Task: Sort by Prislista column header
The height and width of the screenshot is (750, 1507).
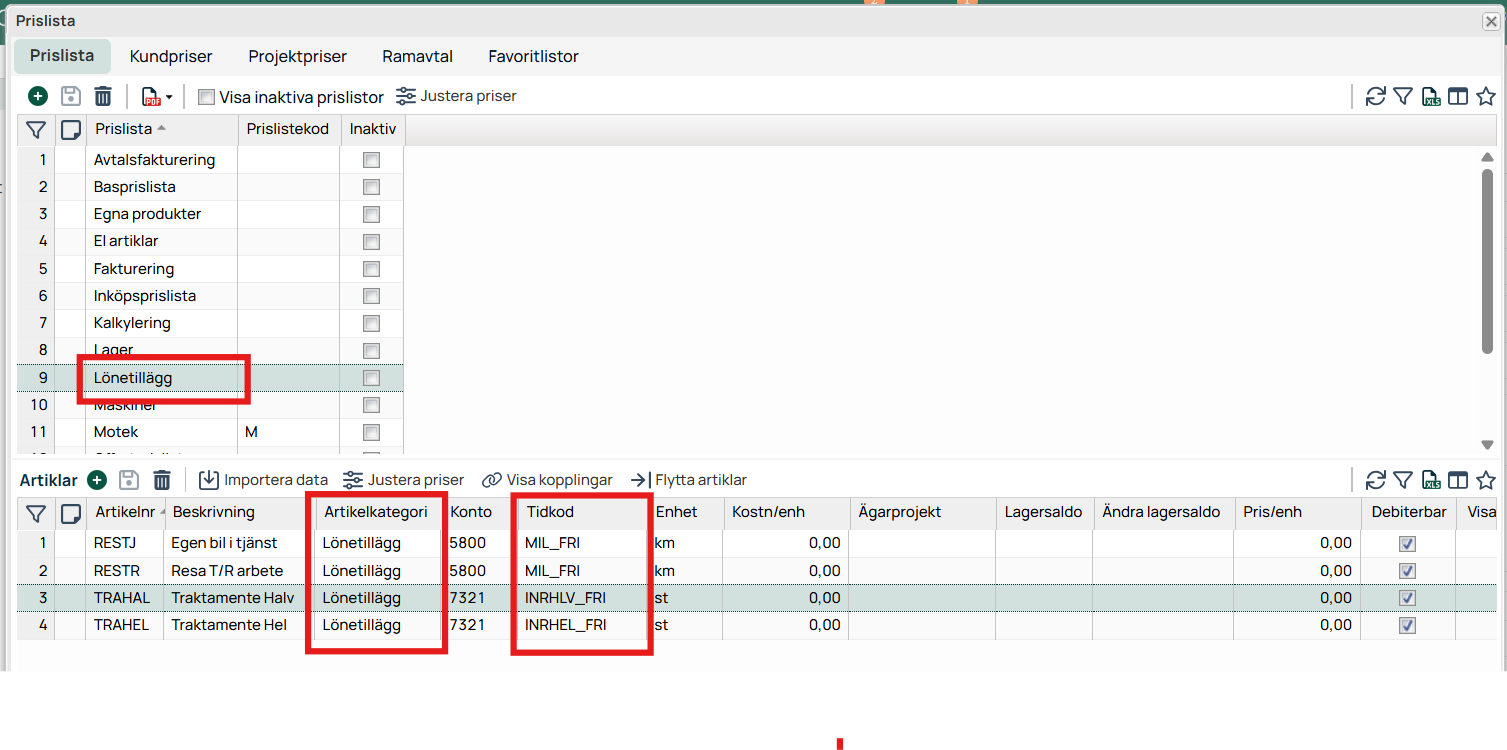Action: point(124,129)
